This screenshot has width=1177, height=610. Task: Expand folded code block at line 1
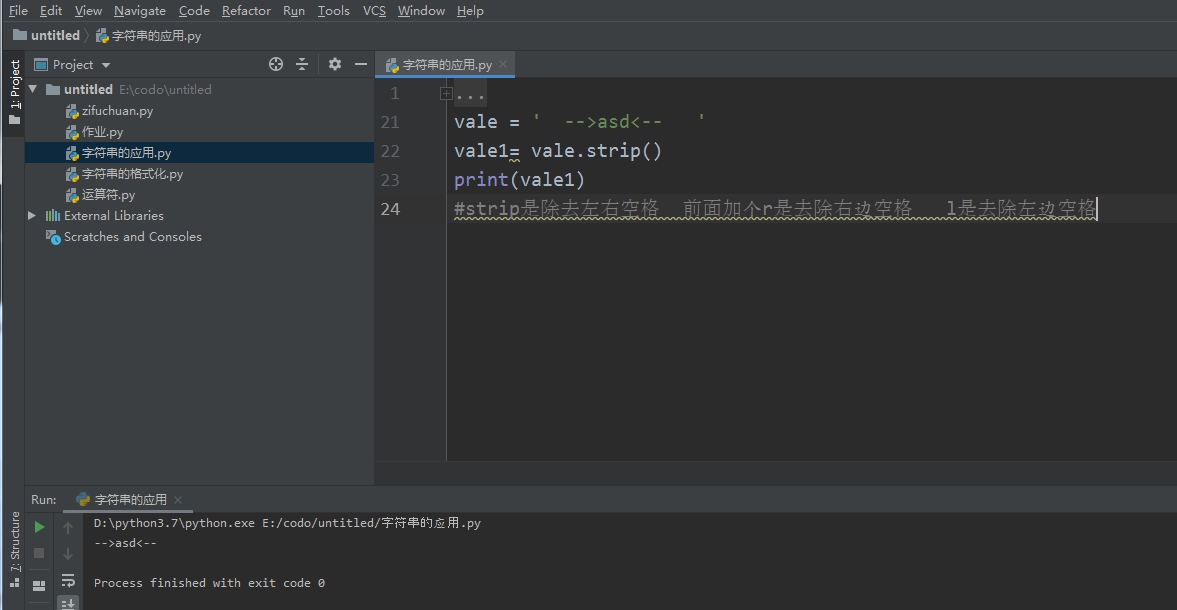[445, 93]
